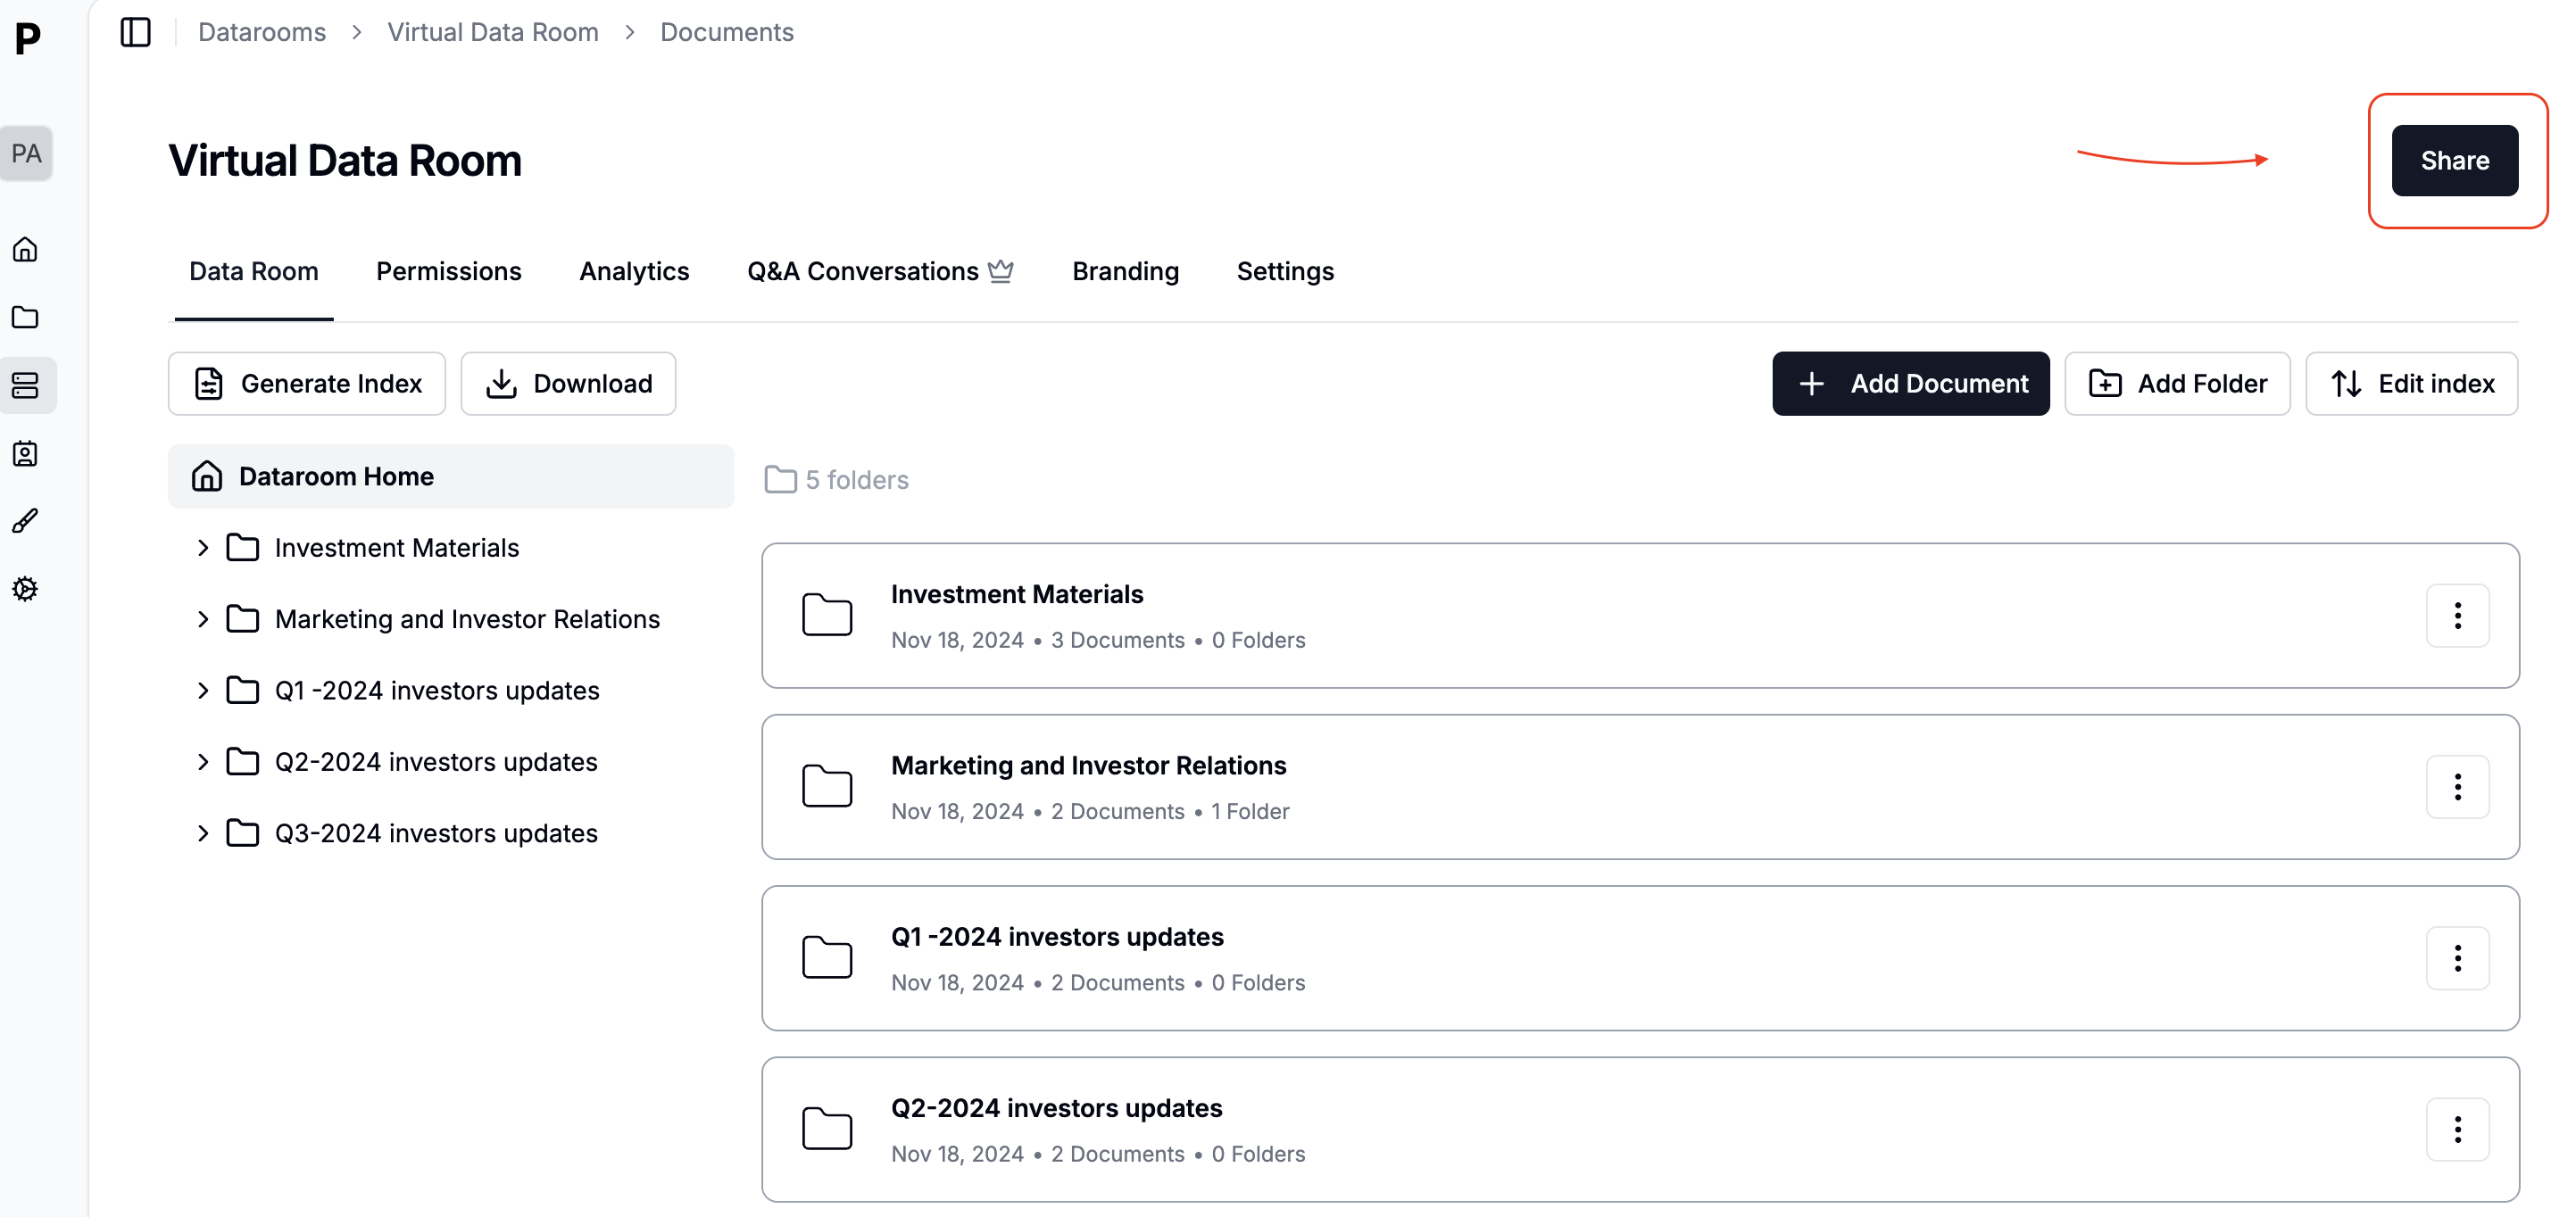
Task: Open the home icon in sidebar
Action: [25, 249]
